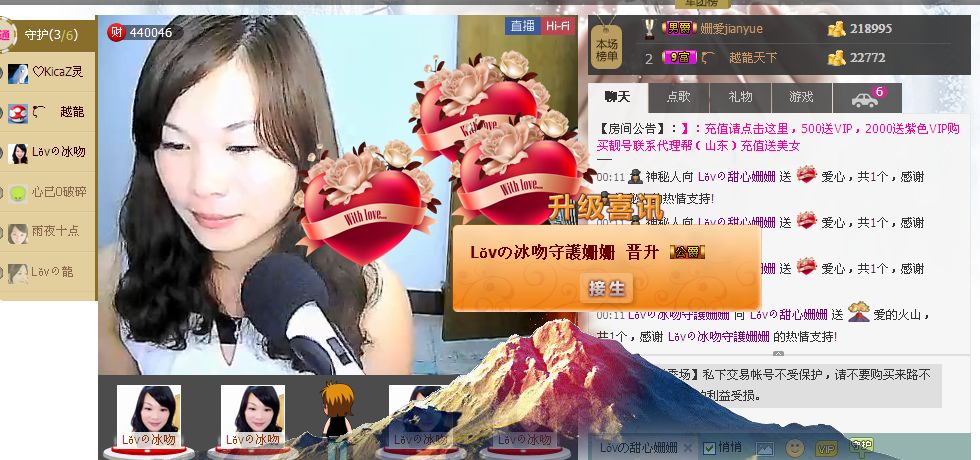The width and height of the screenshot is (980, 460).
Task: Switch to Hi-Fi audio mode
Action: pyautogui.click(x=558, y=26)
